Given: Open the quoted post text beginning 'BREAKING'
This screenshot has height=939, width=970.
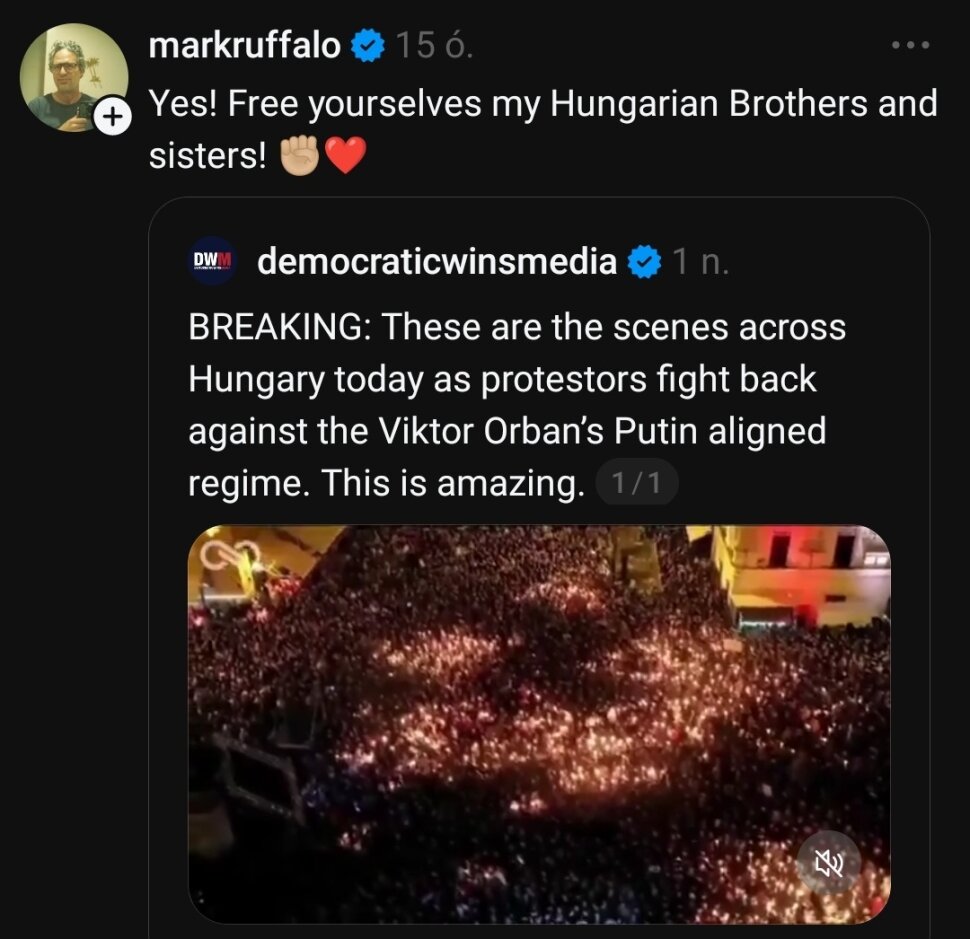Looking at the screenshot, I should 516,405.
